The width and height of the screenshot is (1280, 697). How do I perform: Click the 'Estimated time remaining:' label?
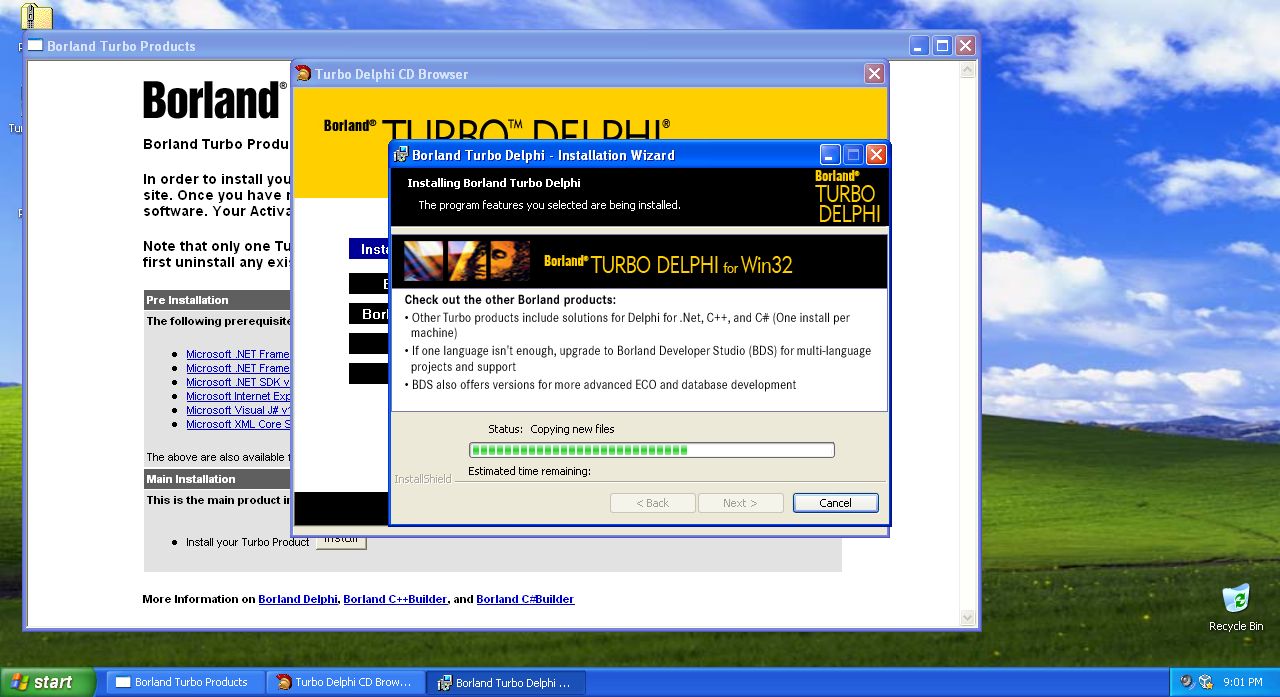pos(529,471)
